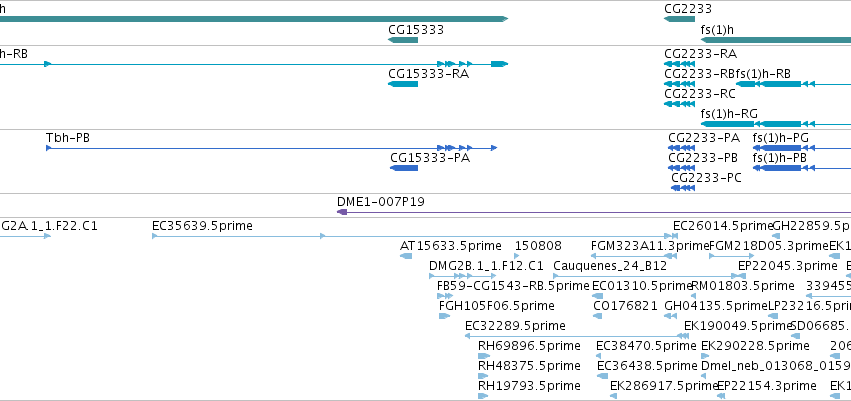Select the fs(1)h-PG protein feature
Viewport: 851px width, 401px height.
(x=802, y=148)
